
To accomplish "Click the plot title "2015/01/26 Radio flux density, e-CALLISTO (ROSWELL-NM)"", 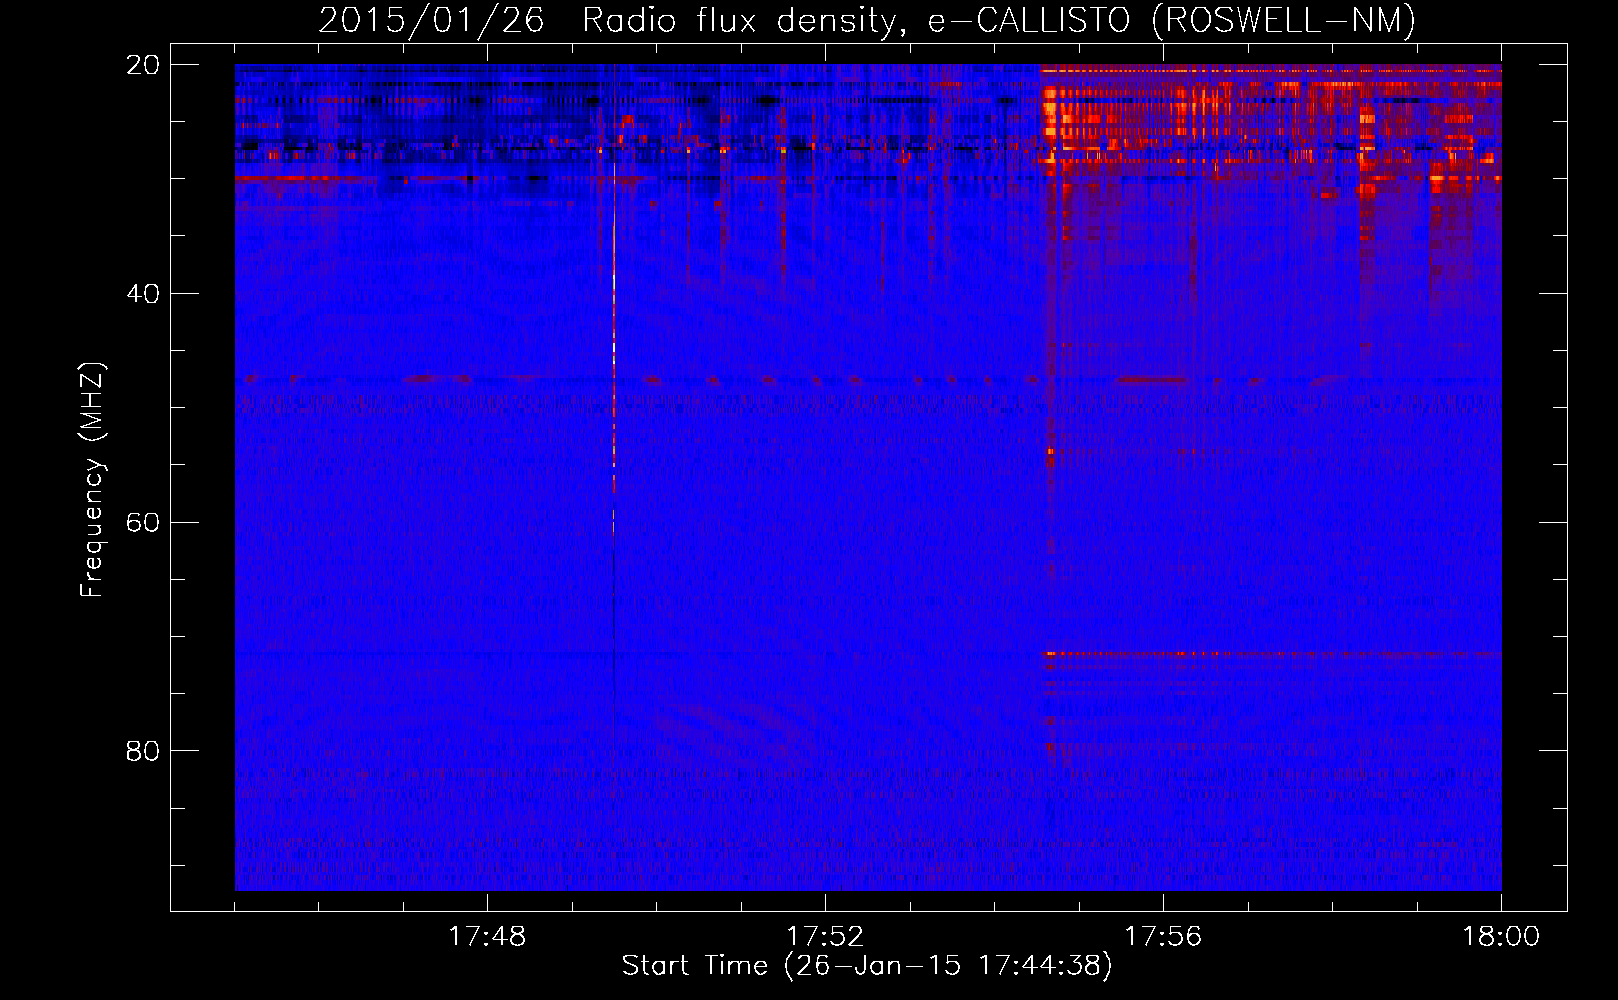I will [x=867, y=20].
